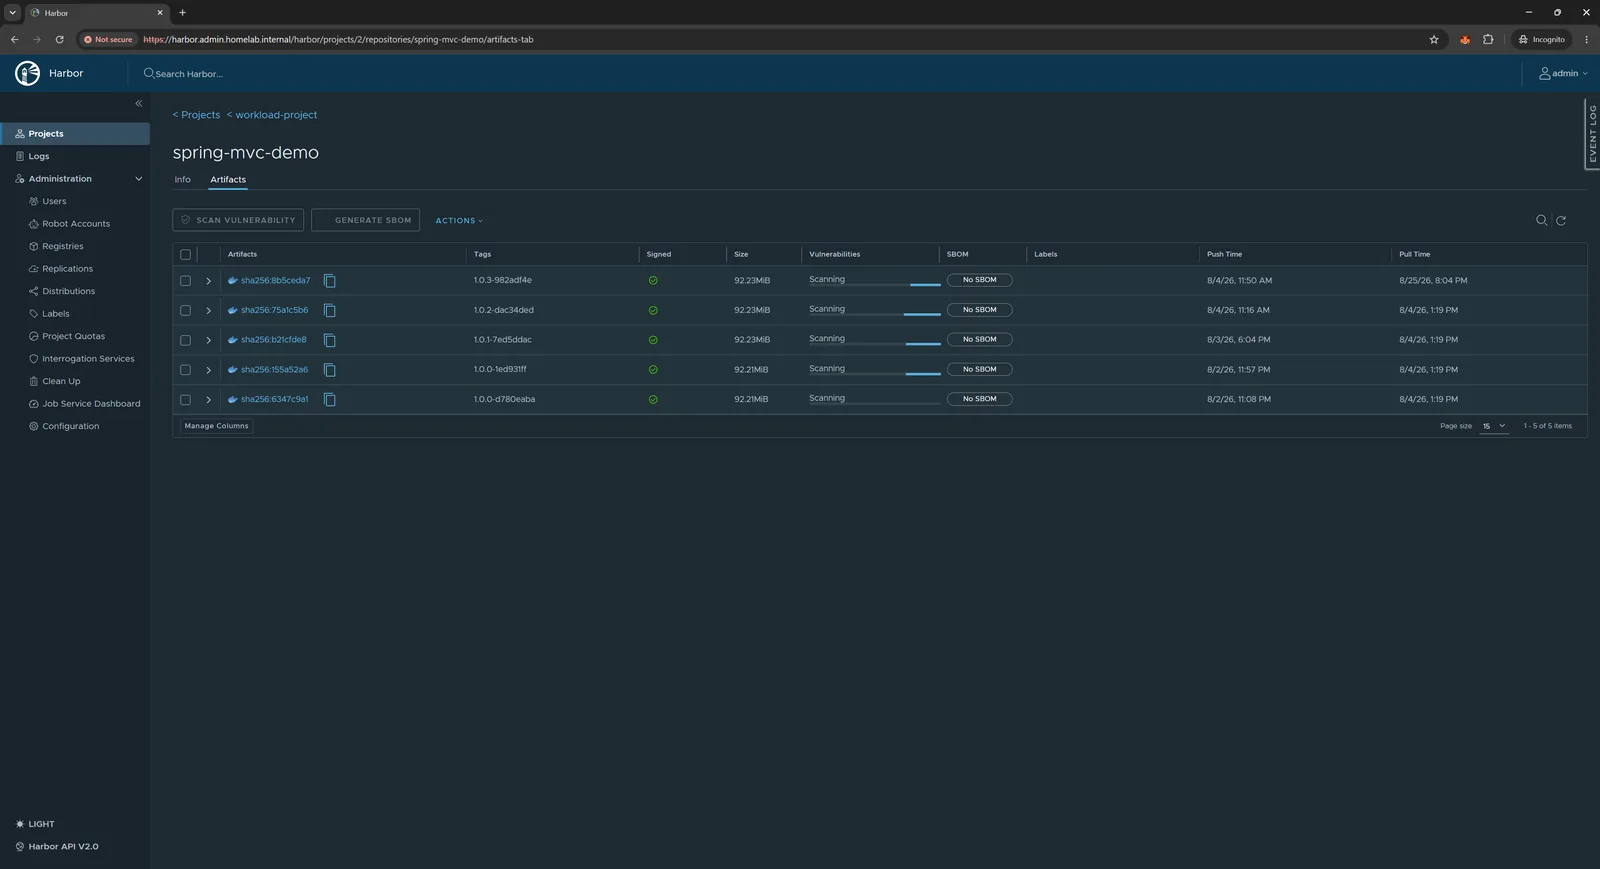Expand the row for sha256:8b5ceda7

click(208, 281)
